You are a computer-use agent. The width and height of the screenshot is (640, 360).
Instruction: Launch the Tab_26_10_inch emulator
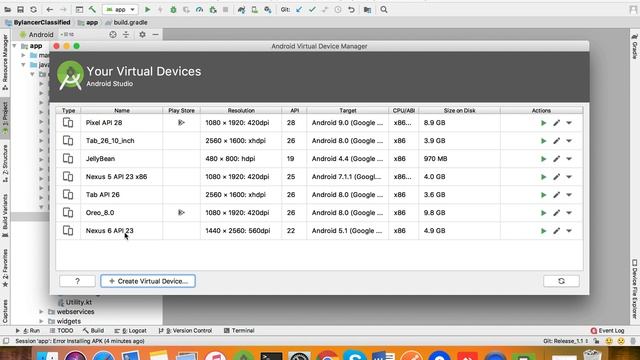pos(543,141)
